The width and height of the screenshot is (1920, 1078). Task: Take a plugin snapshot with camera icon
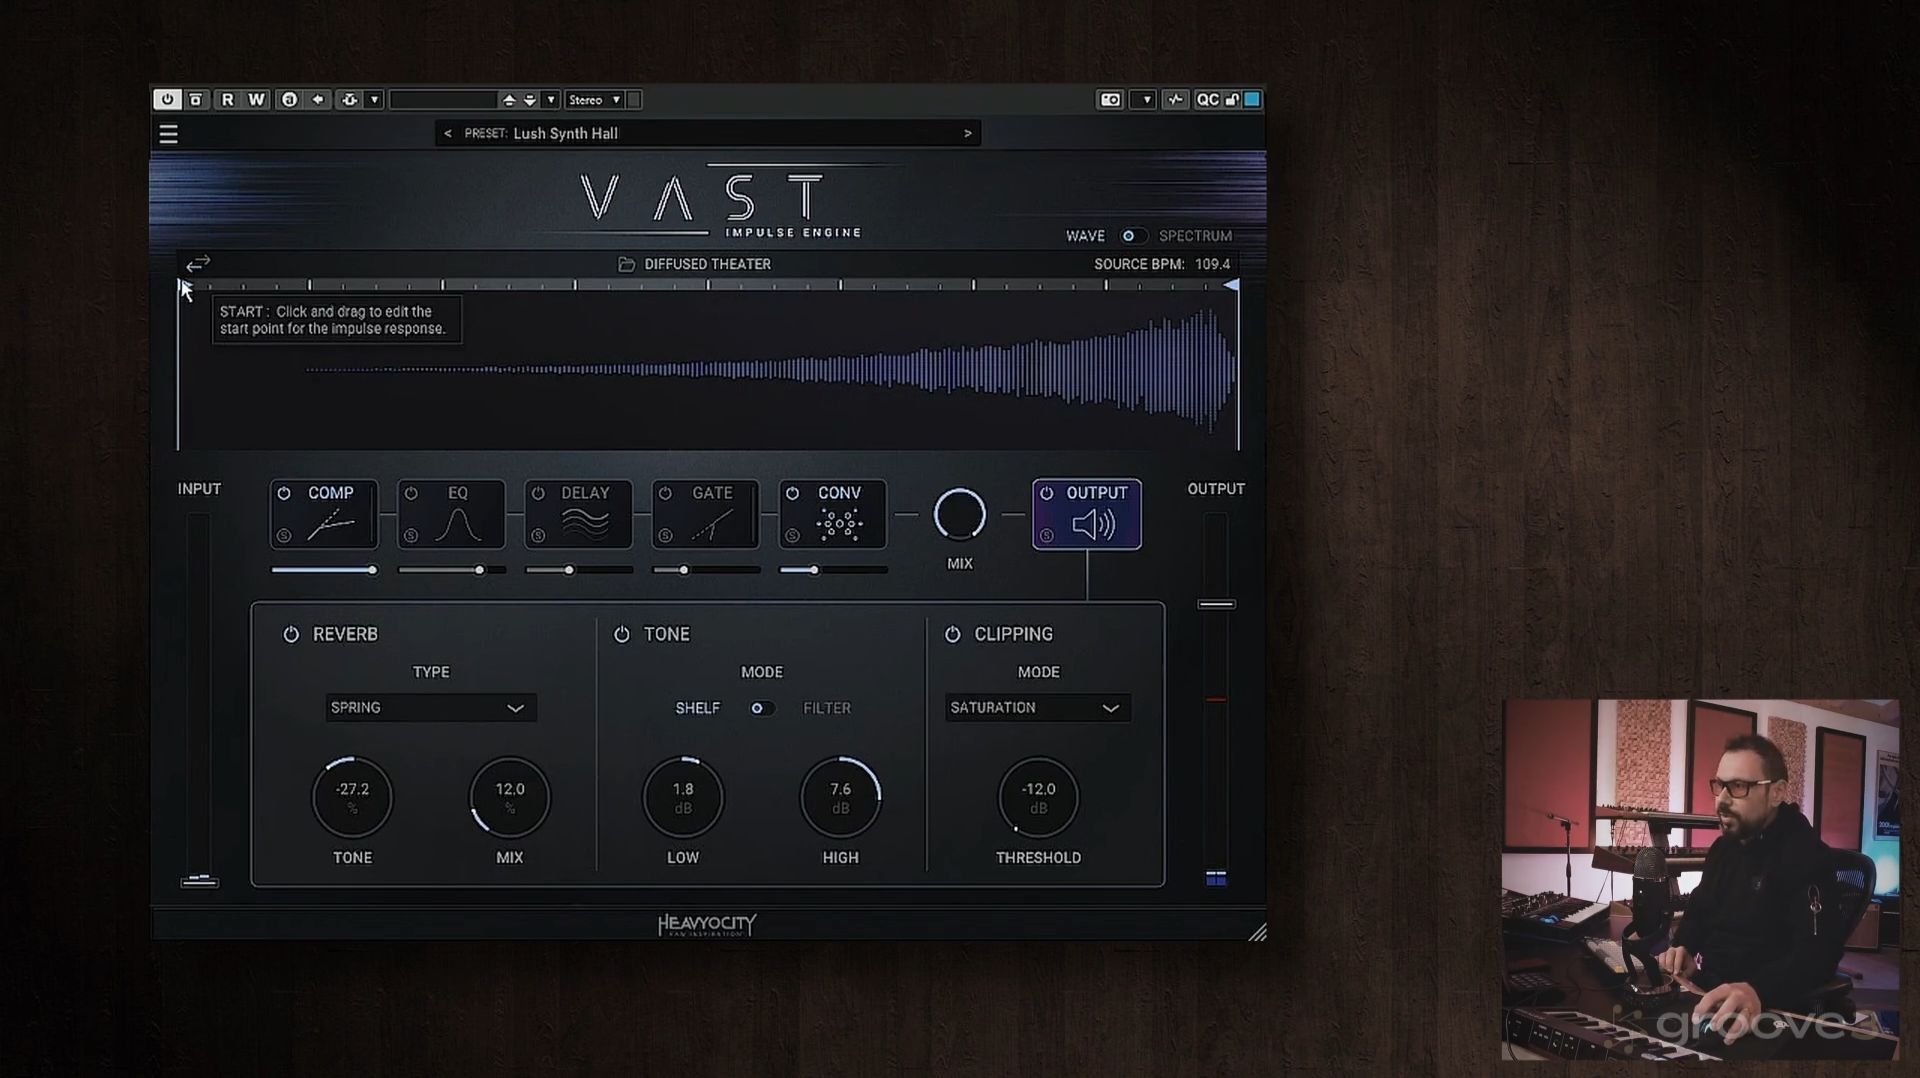[1110, 99]
